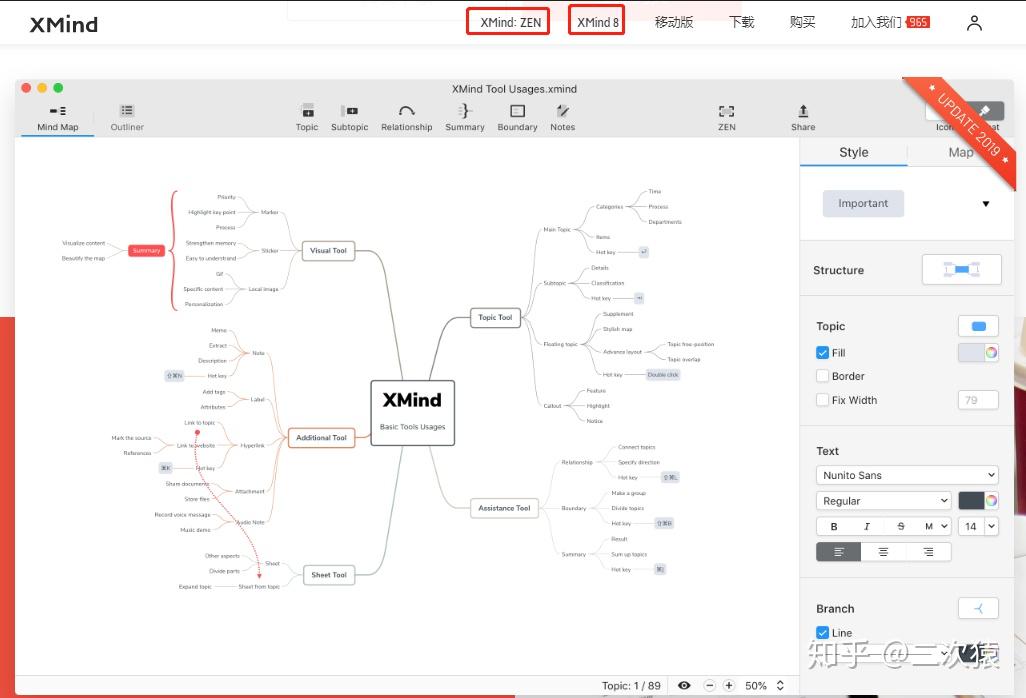
Task: Open the 50% zoom level stepper
Action: click(x=780, y=686)
